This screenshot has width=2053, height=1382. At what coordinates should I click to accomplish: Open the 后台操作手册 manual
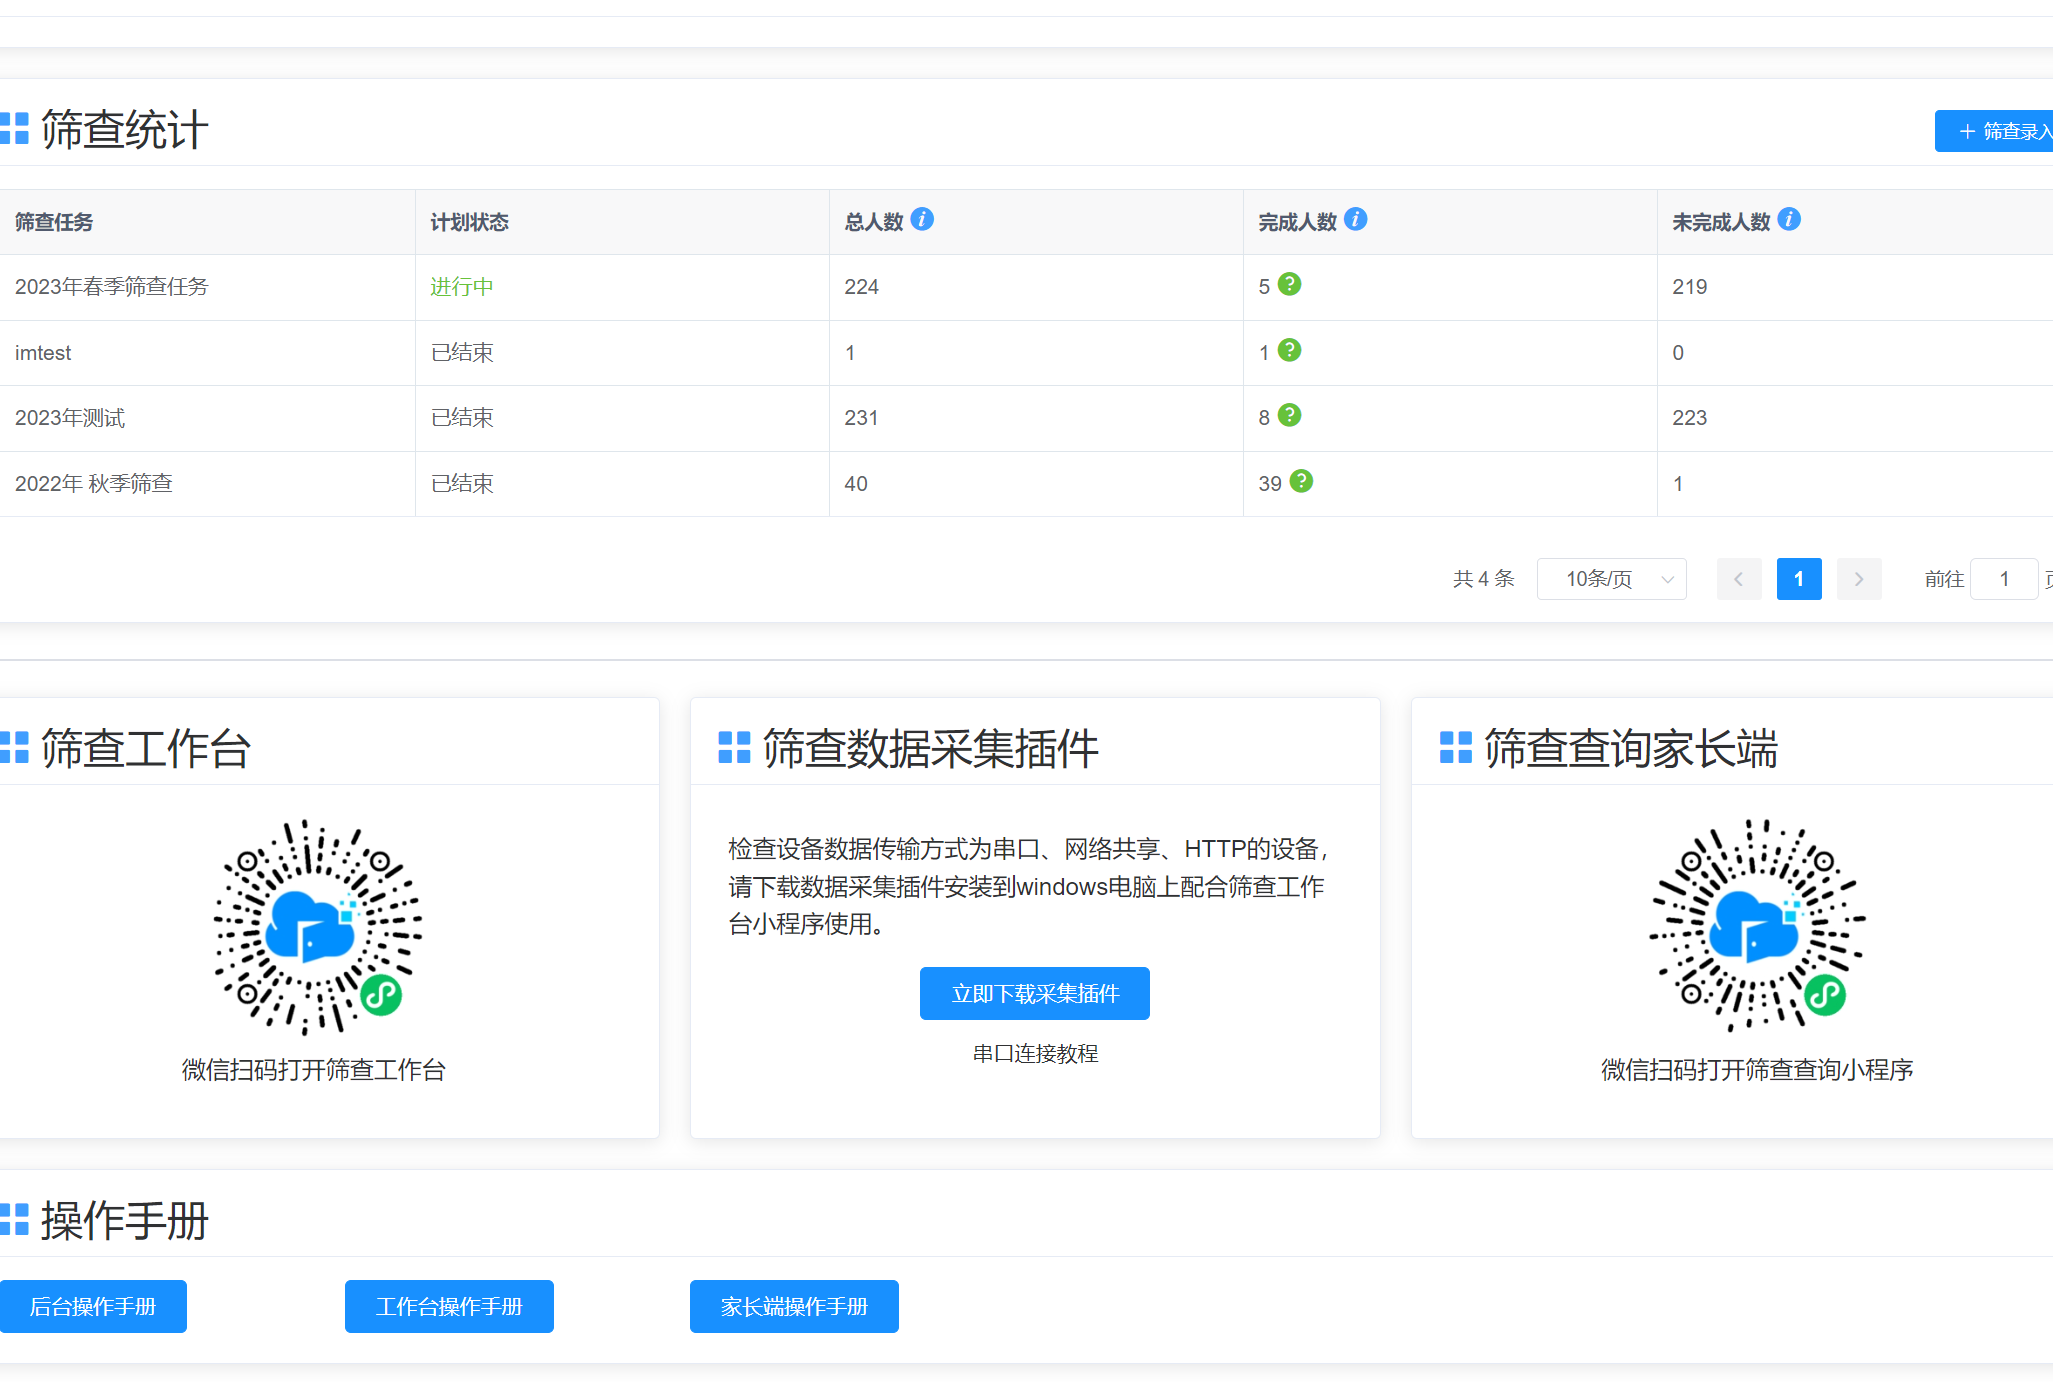point(93,1307)
